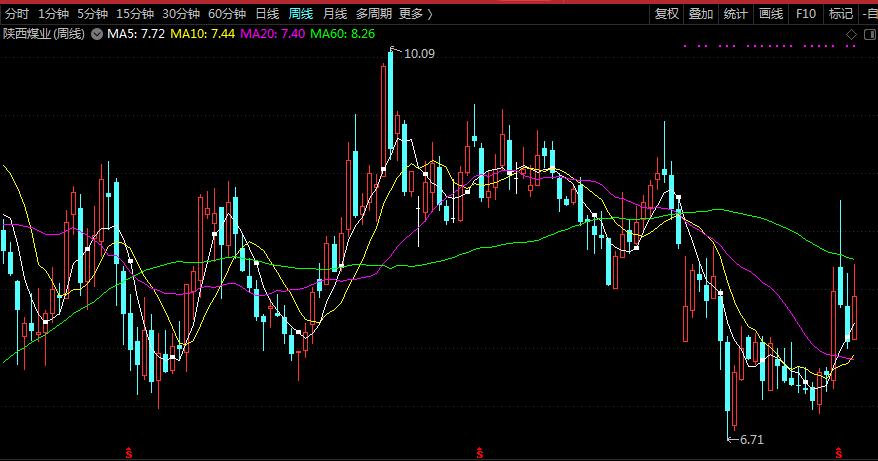Click the diamond icon at chart top right

851,35
